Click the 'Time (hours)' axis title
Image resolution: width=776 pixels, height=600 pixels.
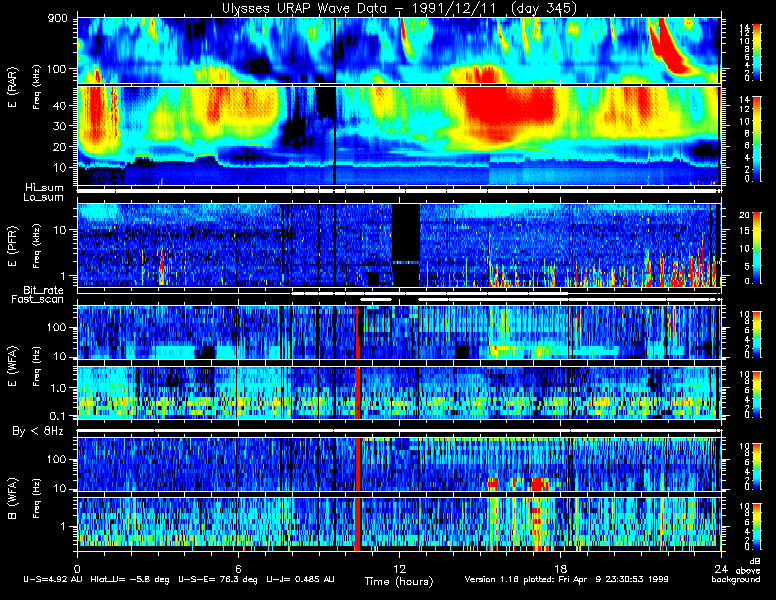pos(399,582)
